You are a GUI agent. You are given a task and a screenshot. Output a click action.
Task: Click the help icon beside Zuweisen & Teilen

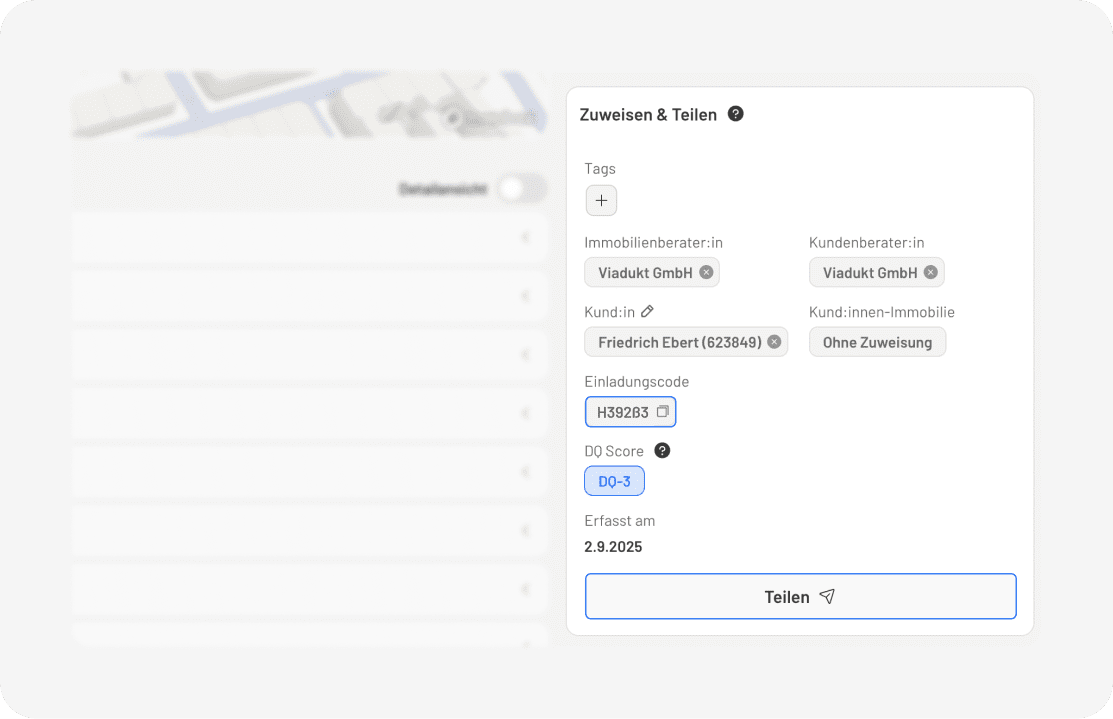[x=736, y=114]
